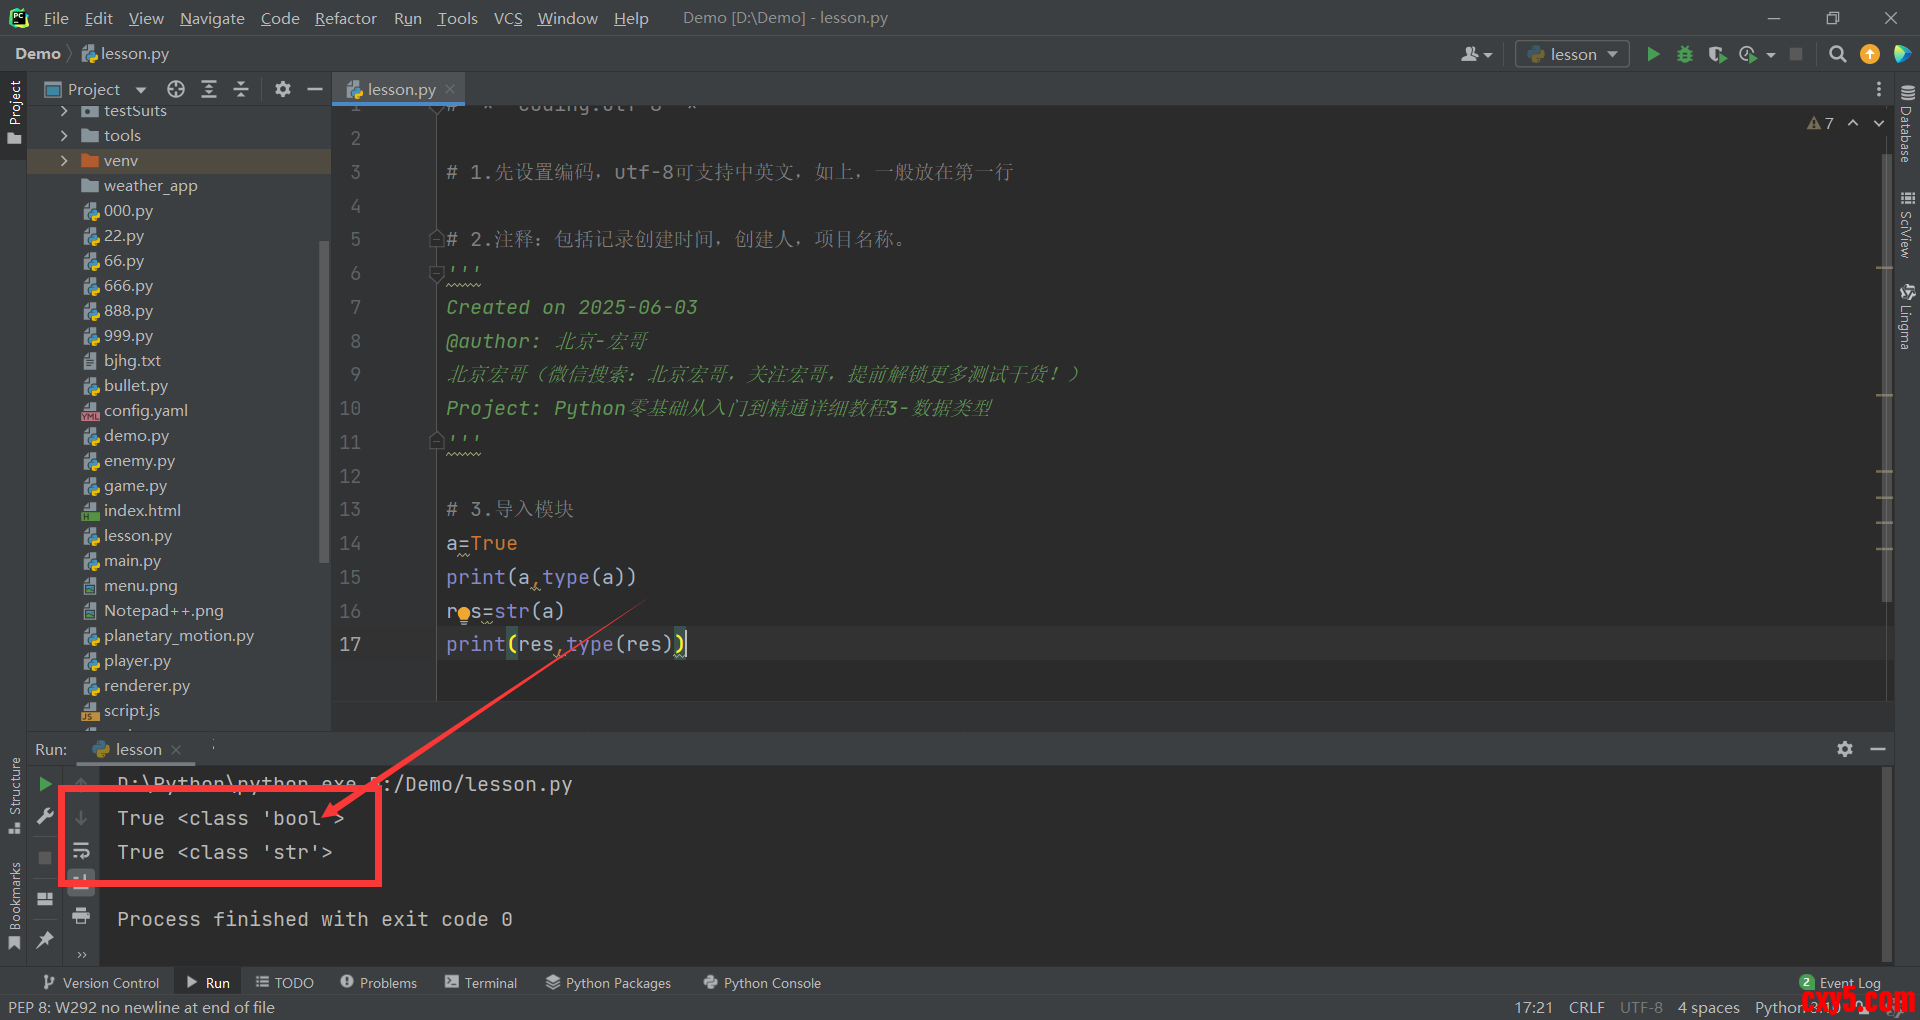Click the UTF-8 encoding status item
The width and height of the screenshot is (1920, 1020).
1641,1007
